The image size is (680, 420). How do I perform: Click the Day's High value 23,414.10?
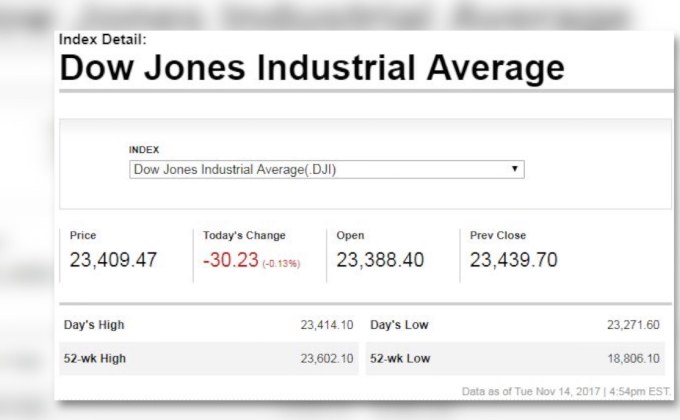coord(327,325)
